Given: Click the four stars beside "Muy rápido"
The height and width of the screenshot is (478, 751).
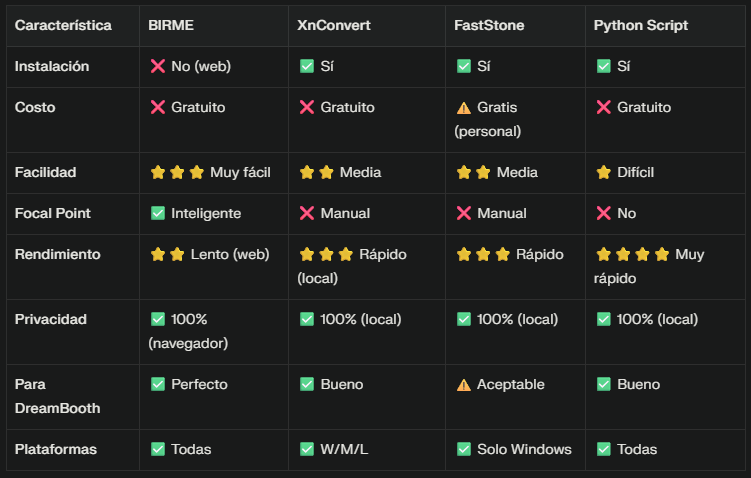Looking at the screenshot, I should click(632, 254).
